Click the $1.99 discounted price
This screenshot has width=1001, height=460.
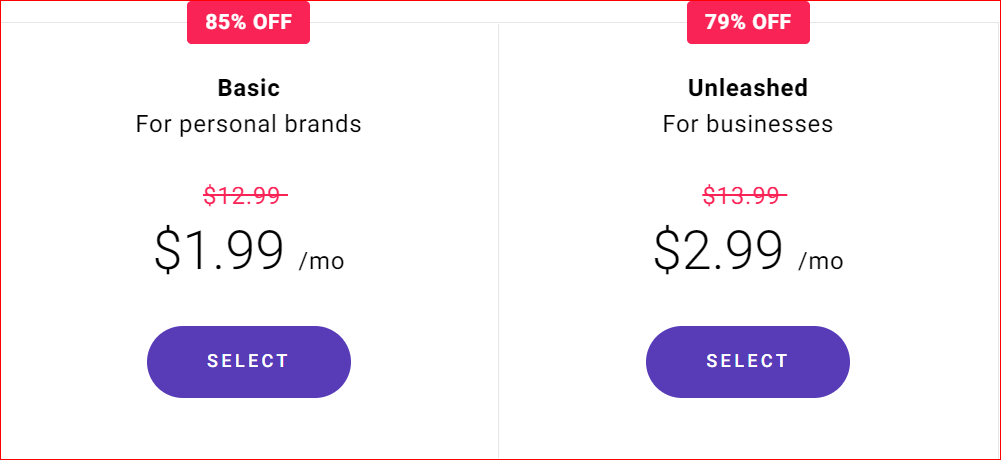pos(220,251)
